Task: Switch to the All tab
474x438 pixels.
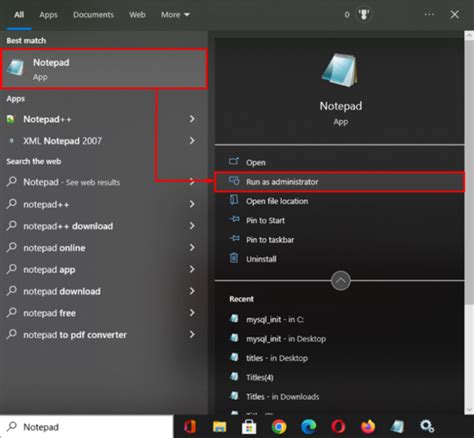Action: [x=19, y=15]
